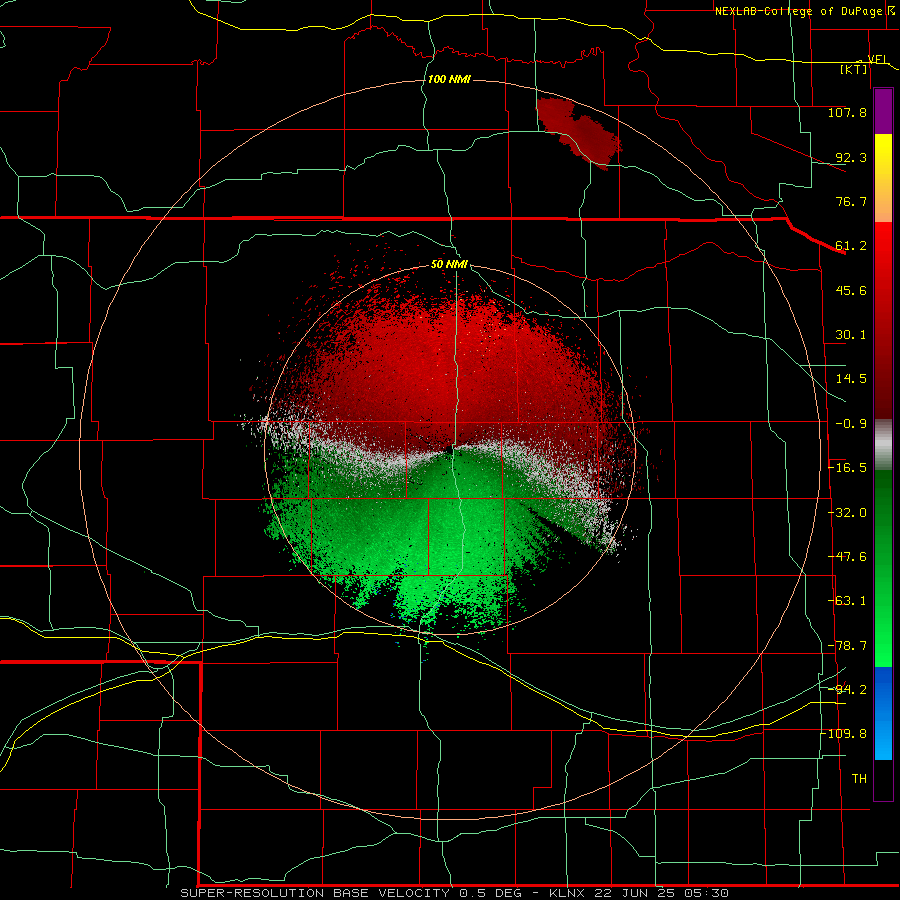Viewport: 900px width, 900px height.
Task: Click the -32.0 value on the velocity scale
Action: click(x=847, y=513)
